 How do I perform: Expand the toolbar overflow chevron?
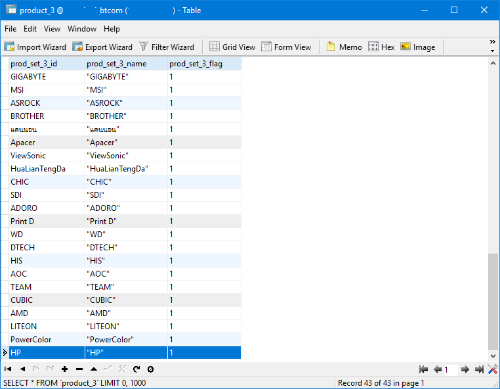coord(492,42)
